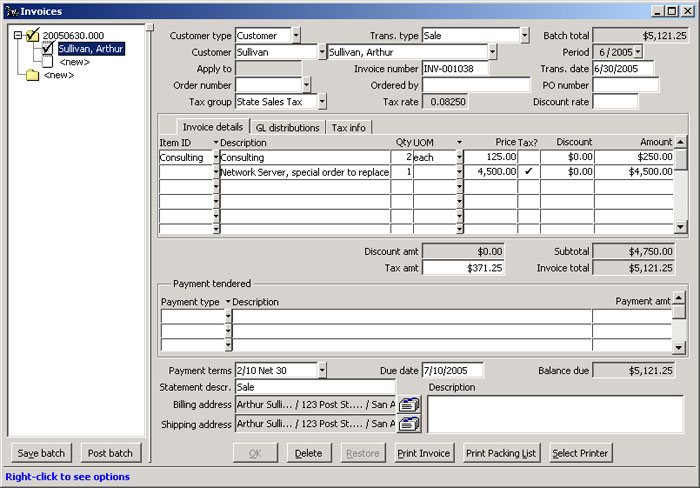Collapse the 20050630.000 batch tree node
Screen dimensions: 700x488
(17, 35)
